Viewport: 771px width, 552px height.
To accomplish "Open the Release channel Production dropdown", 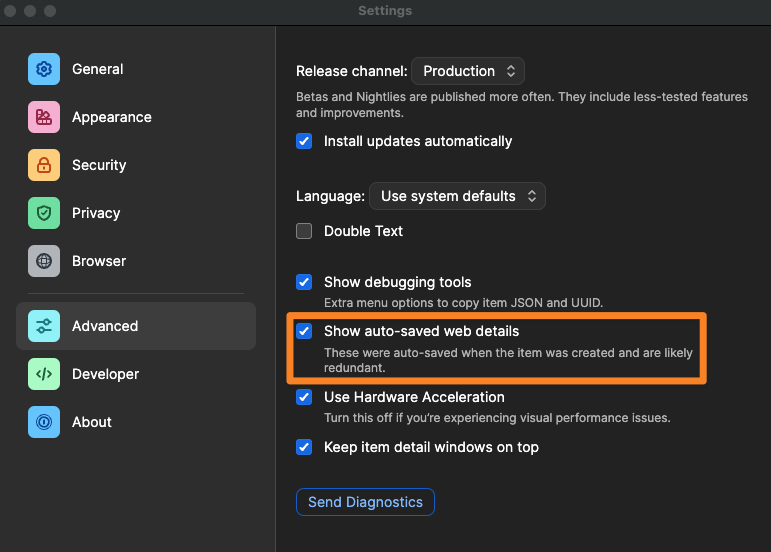I will 468,71.
